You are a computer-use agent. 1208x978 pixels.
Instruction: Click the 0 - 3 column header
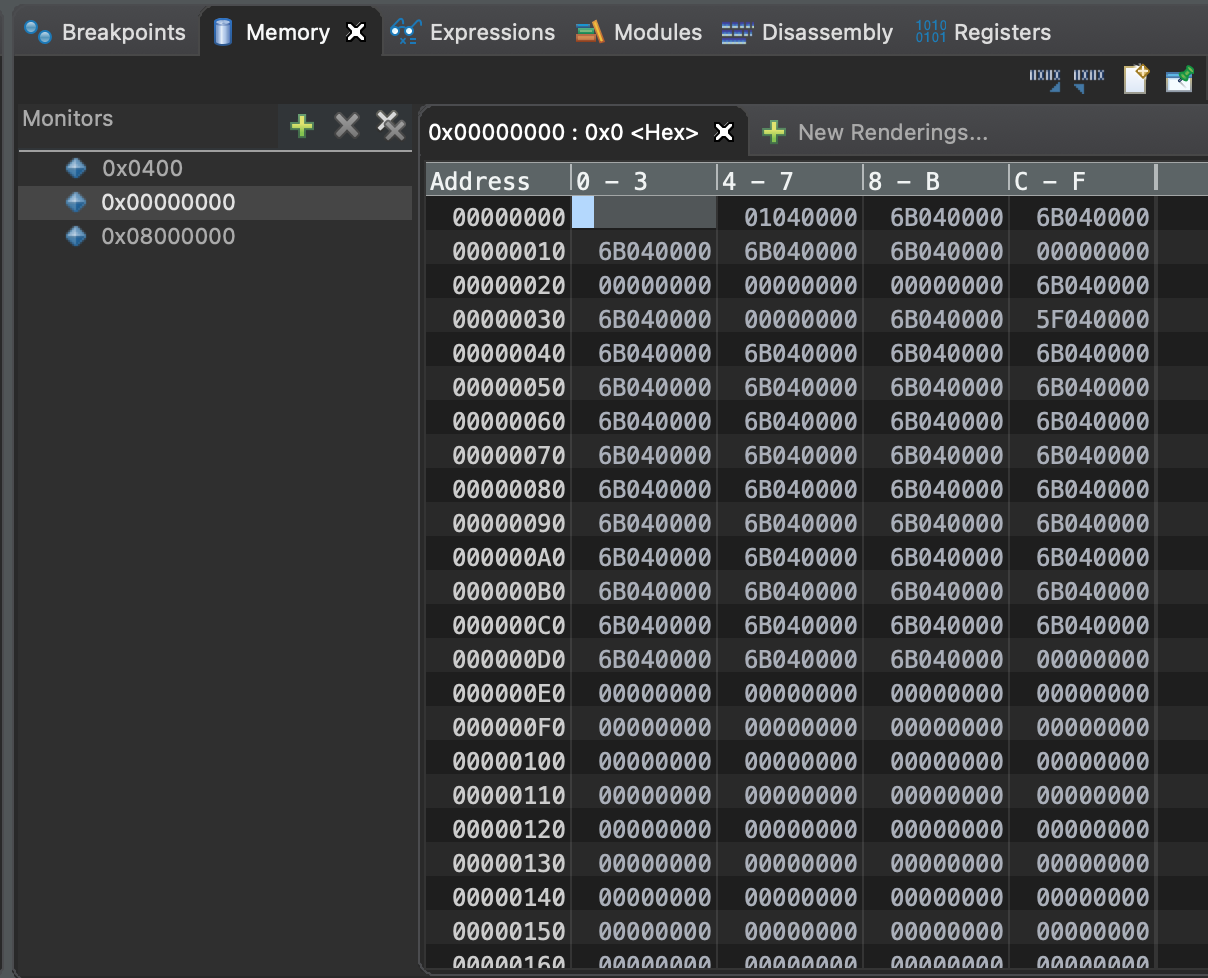(x=644, y=180)
